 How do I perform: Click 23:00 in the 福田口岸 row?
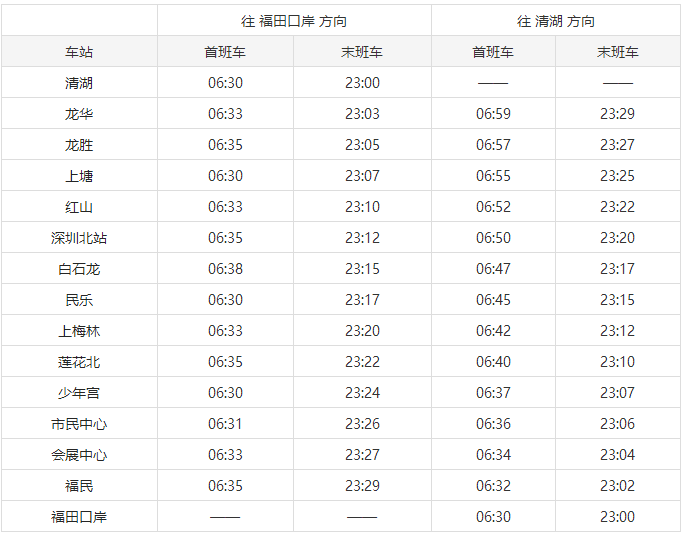[617, 517]
